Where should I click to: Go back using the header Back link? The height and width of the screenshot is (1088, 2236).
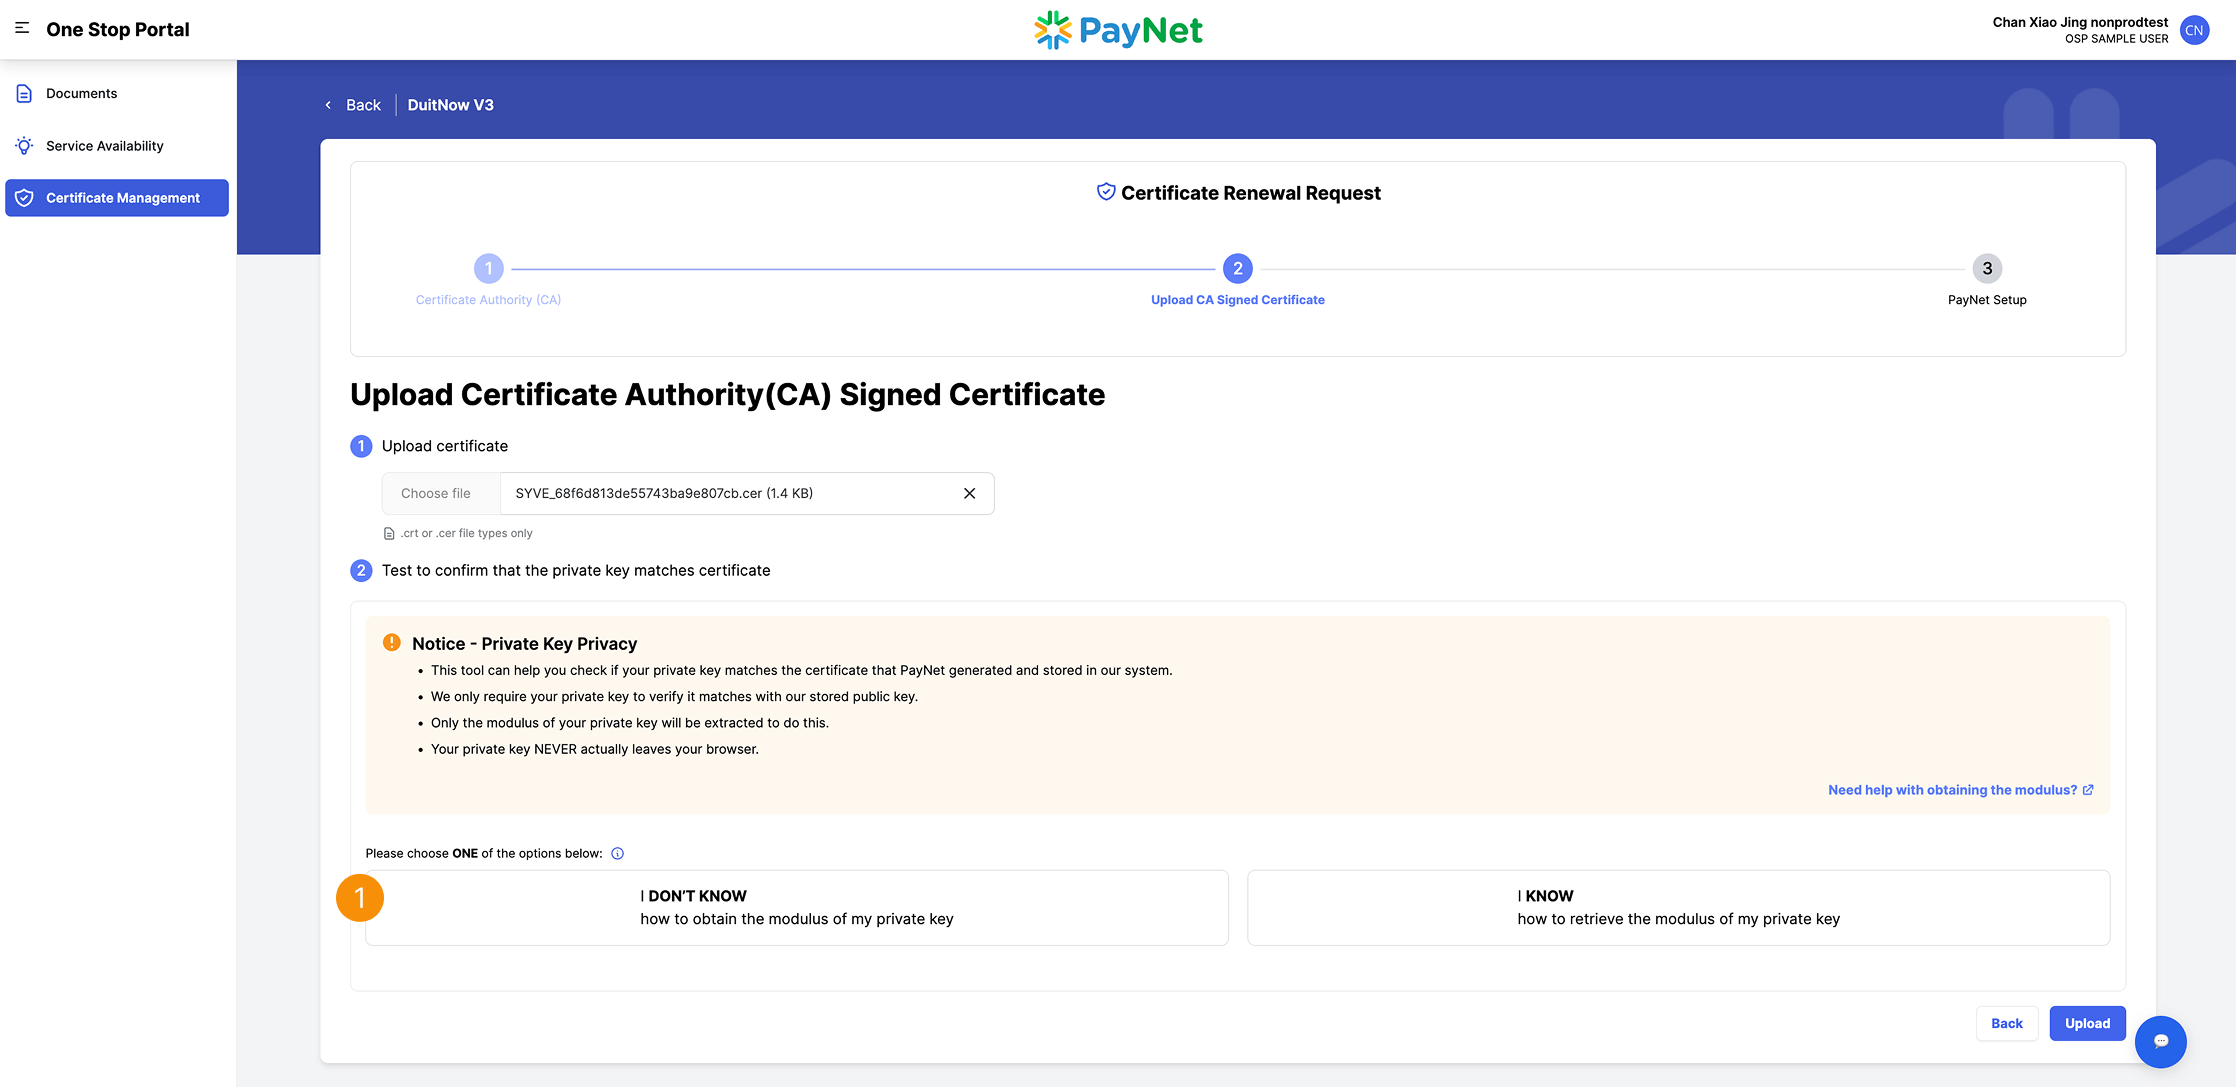pos(363,105)
